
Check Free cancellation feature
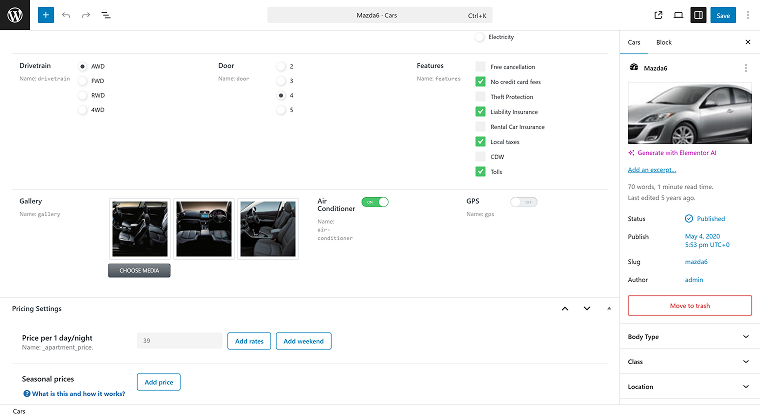[480, 66]
